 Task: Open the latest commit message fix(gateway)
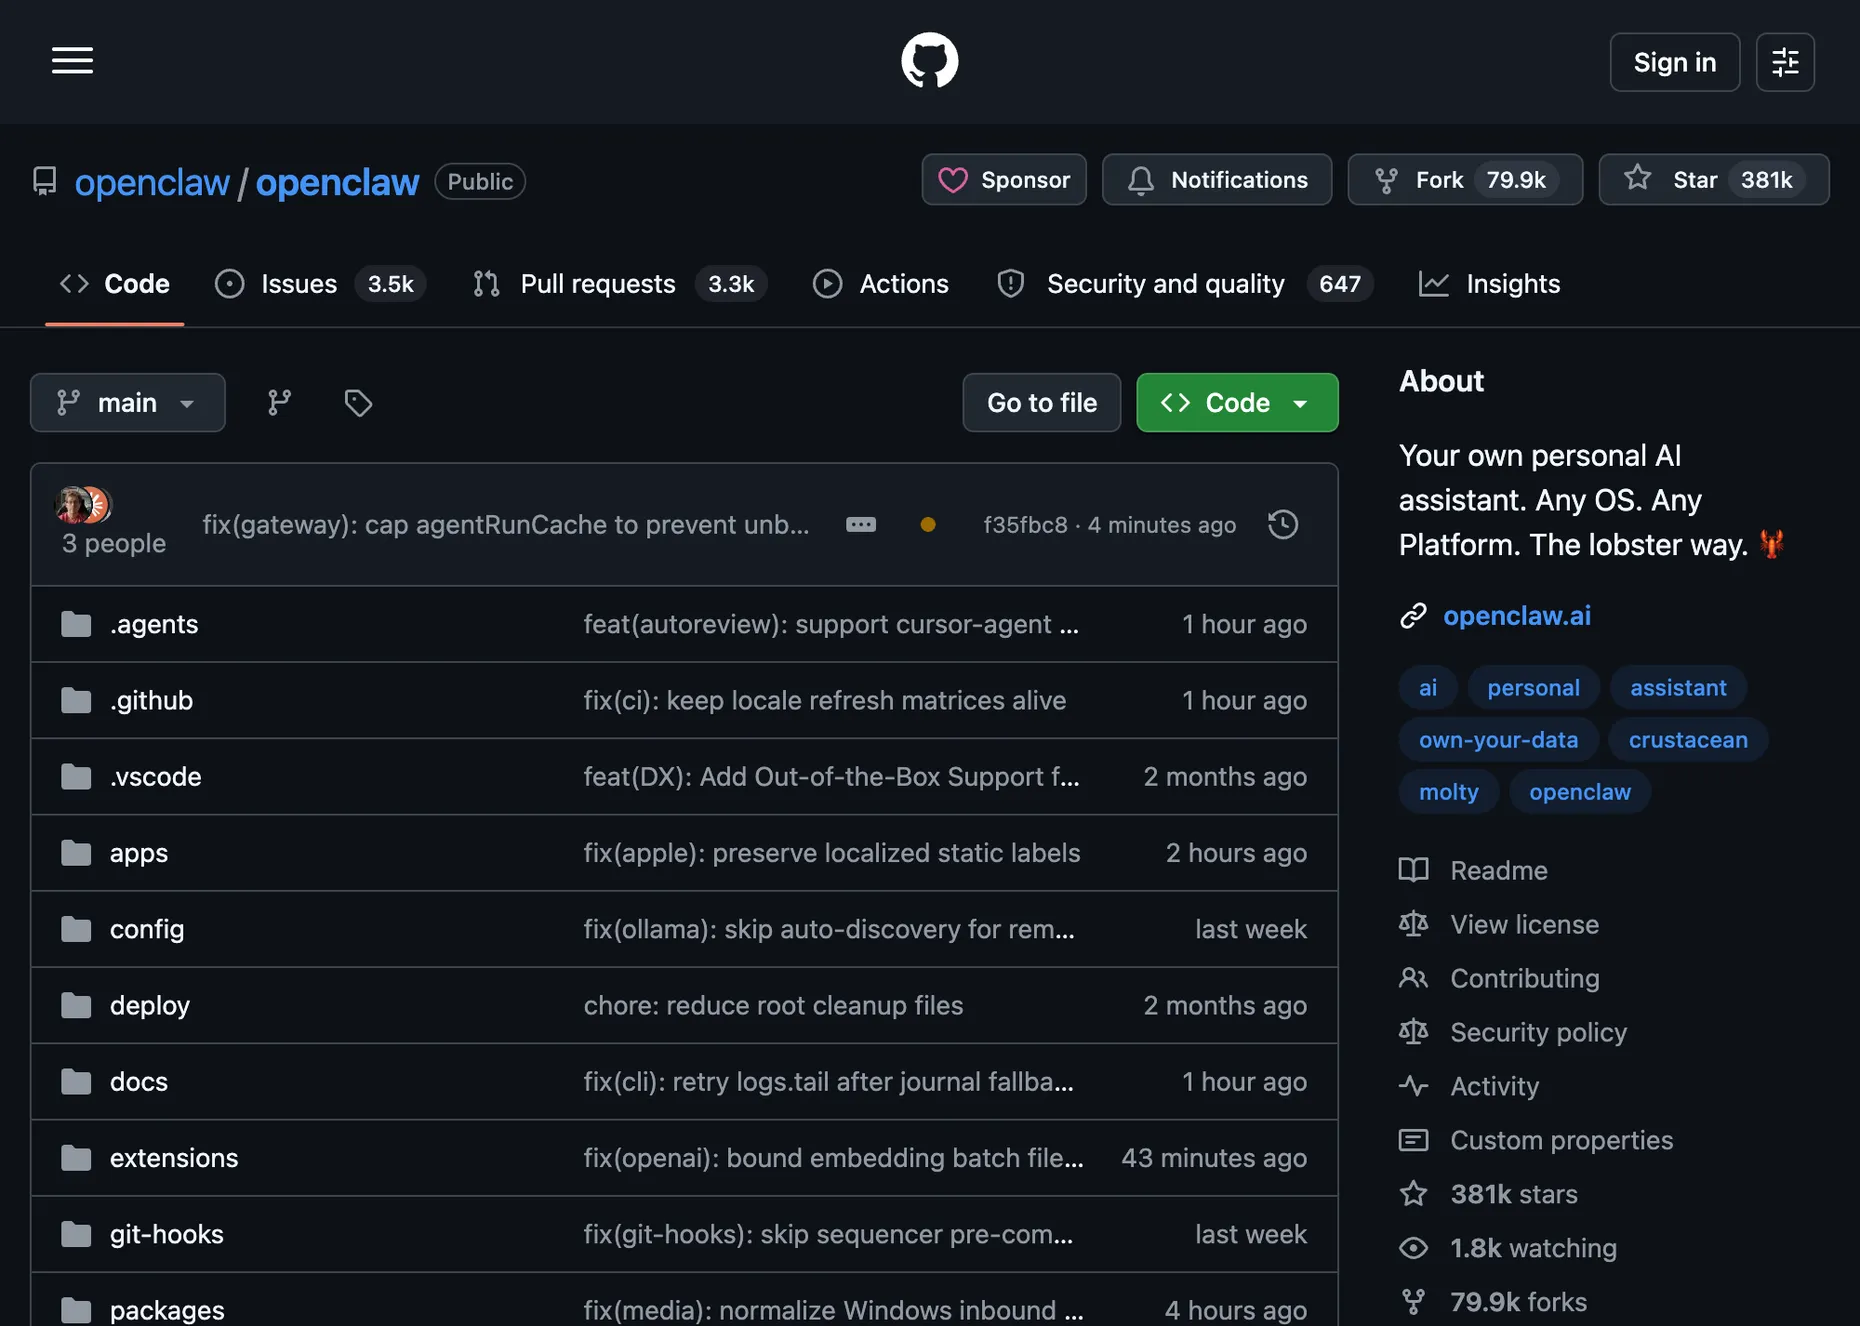[506, 525]
